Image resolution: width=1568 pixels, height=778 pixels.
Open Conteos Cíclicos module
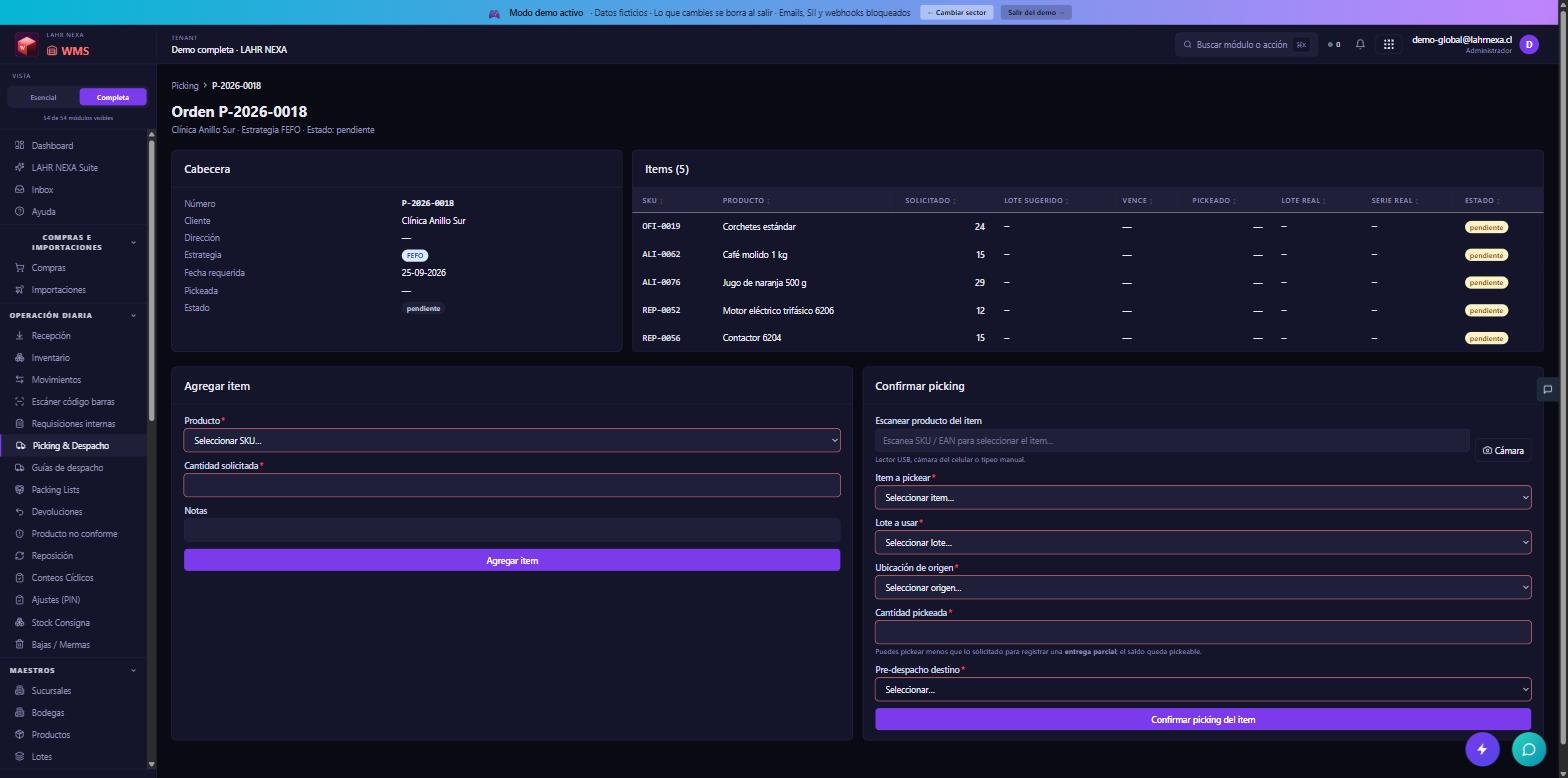[63, 578]
